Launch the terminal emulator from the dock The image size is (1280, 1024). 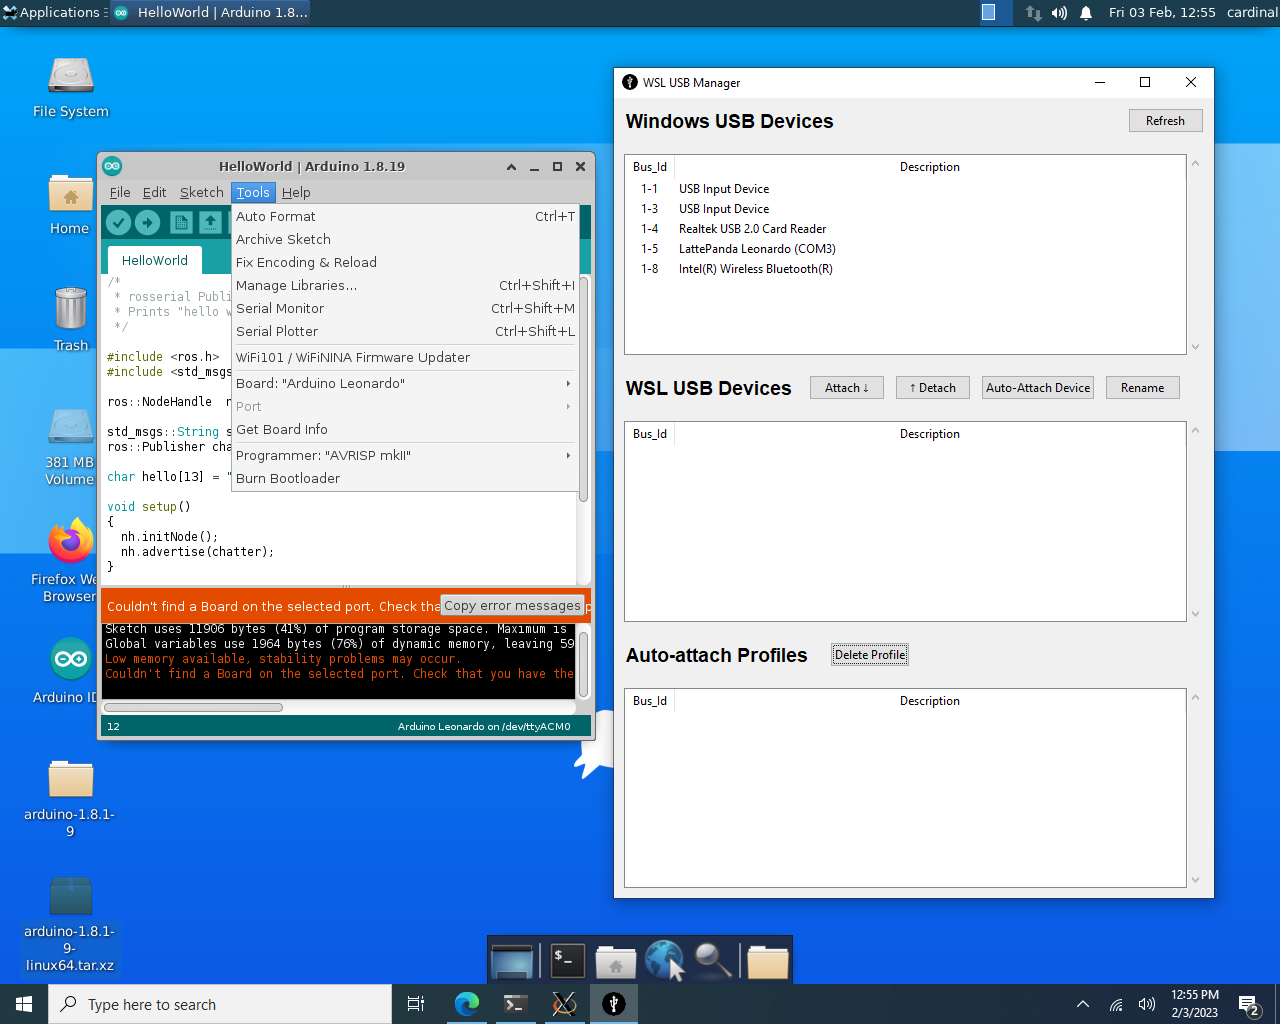pyautogui.click(x=567, y=961)
